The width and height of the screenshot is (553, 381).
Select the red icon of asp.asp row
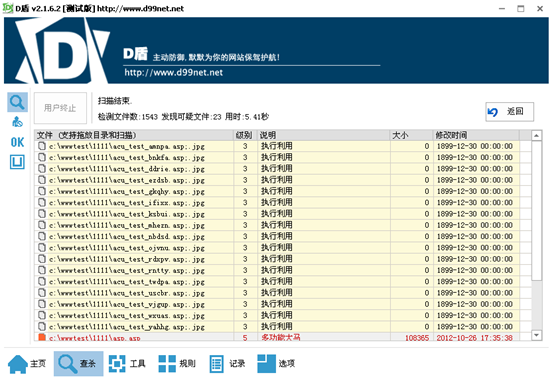pyautogui.click(x=42, y=337)
